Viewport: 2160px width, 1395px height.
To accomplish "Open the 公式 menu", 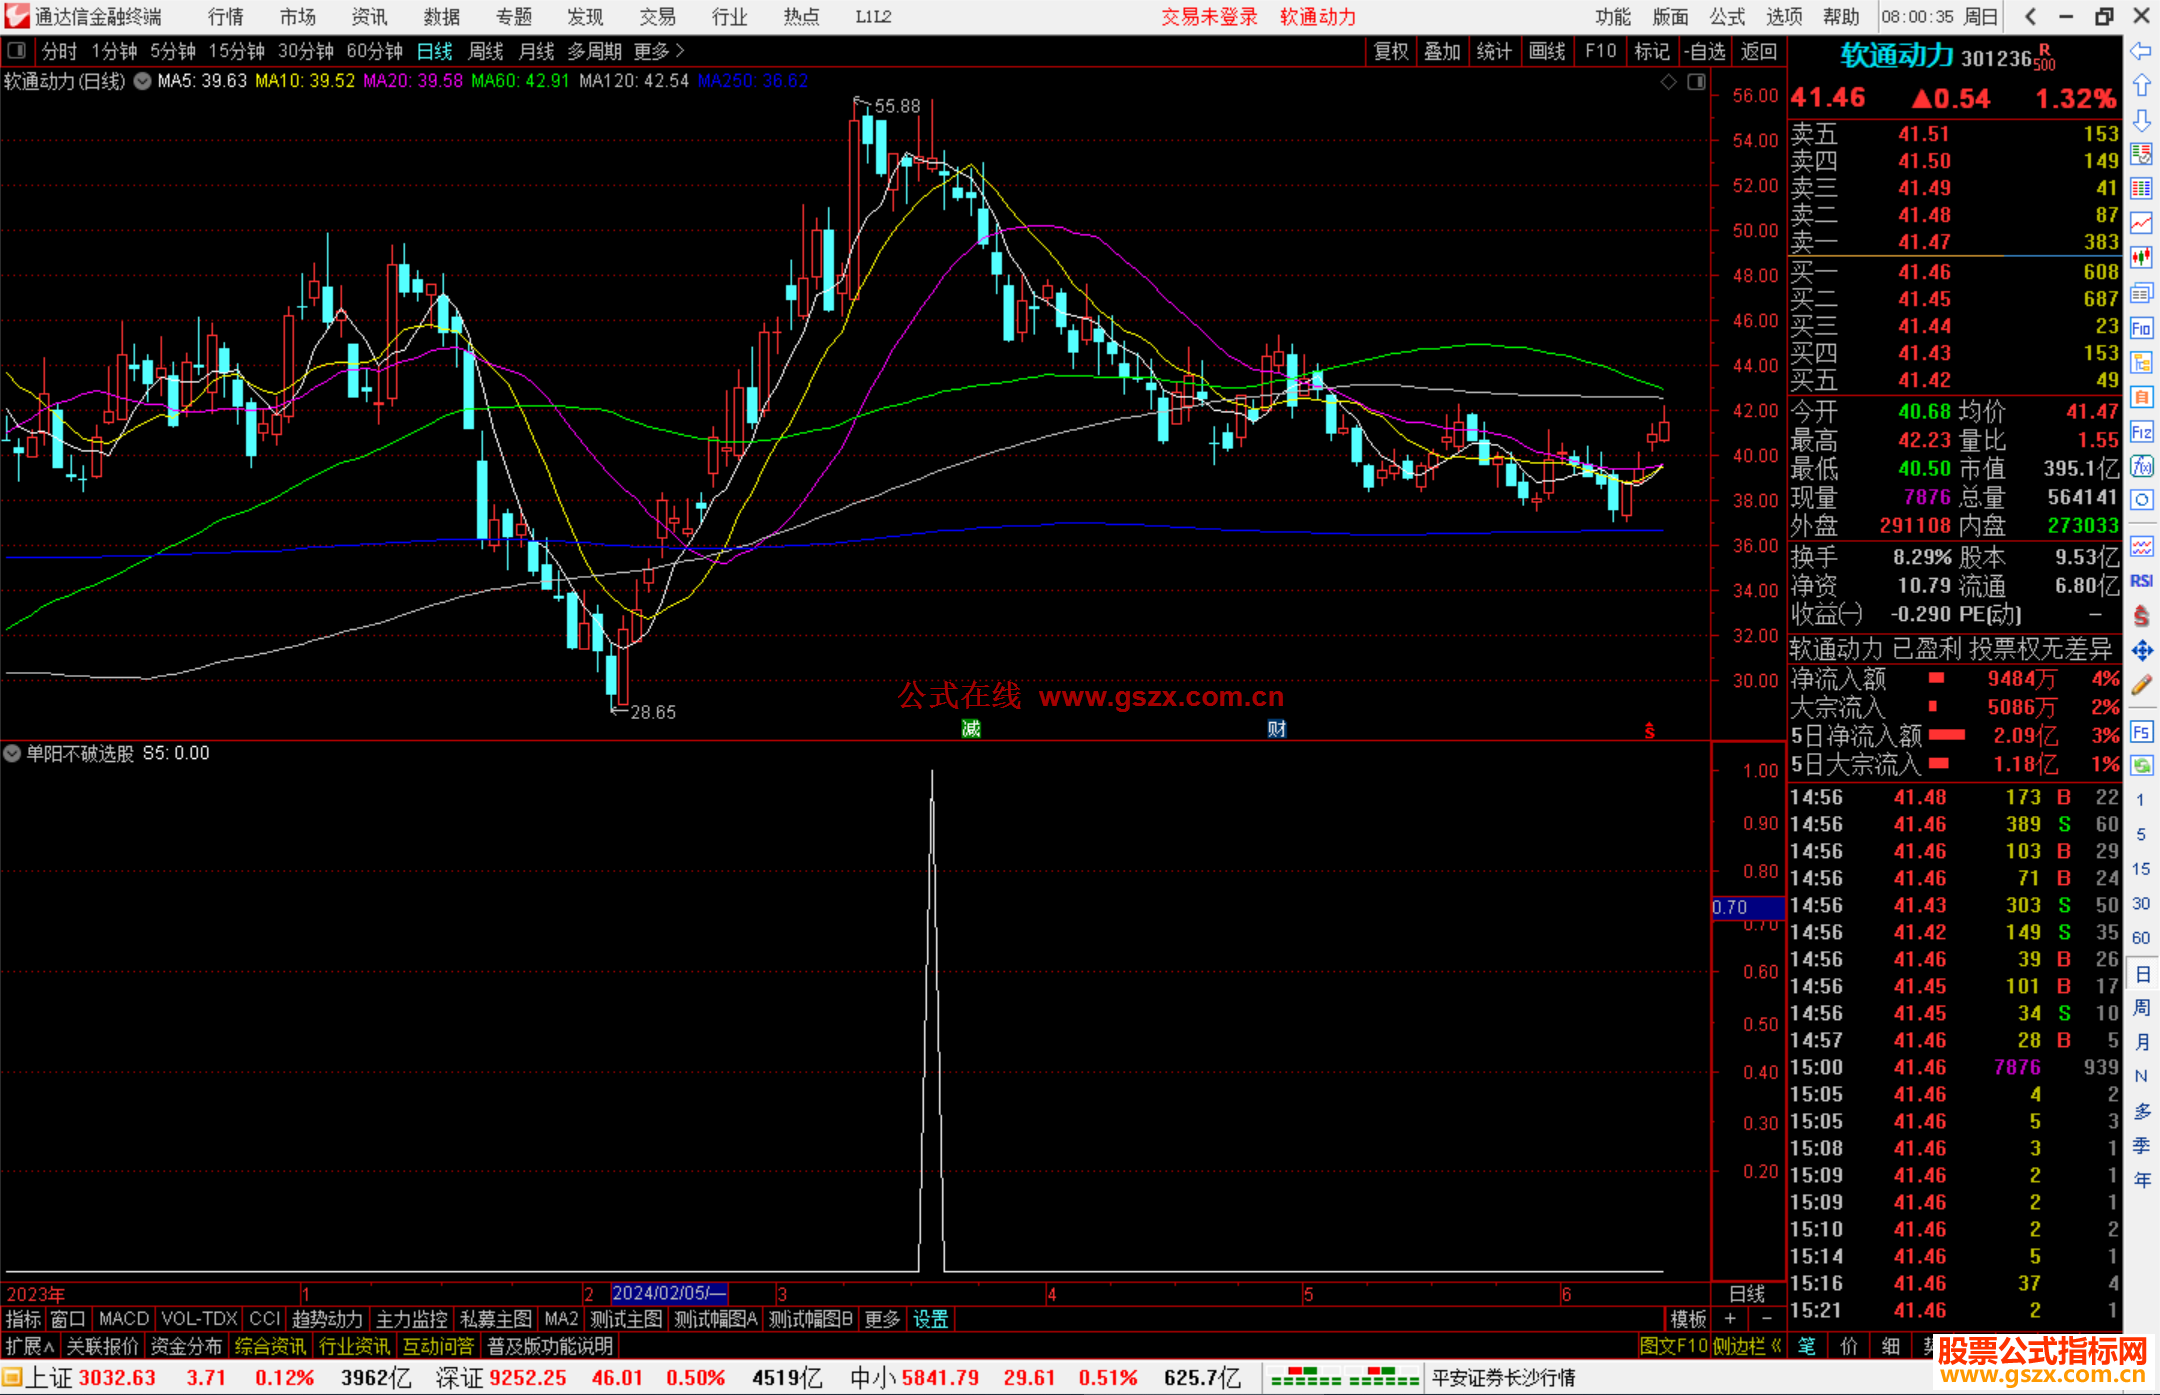I will [x=1727, y=17].
